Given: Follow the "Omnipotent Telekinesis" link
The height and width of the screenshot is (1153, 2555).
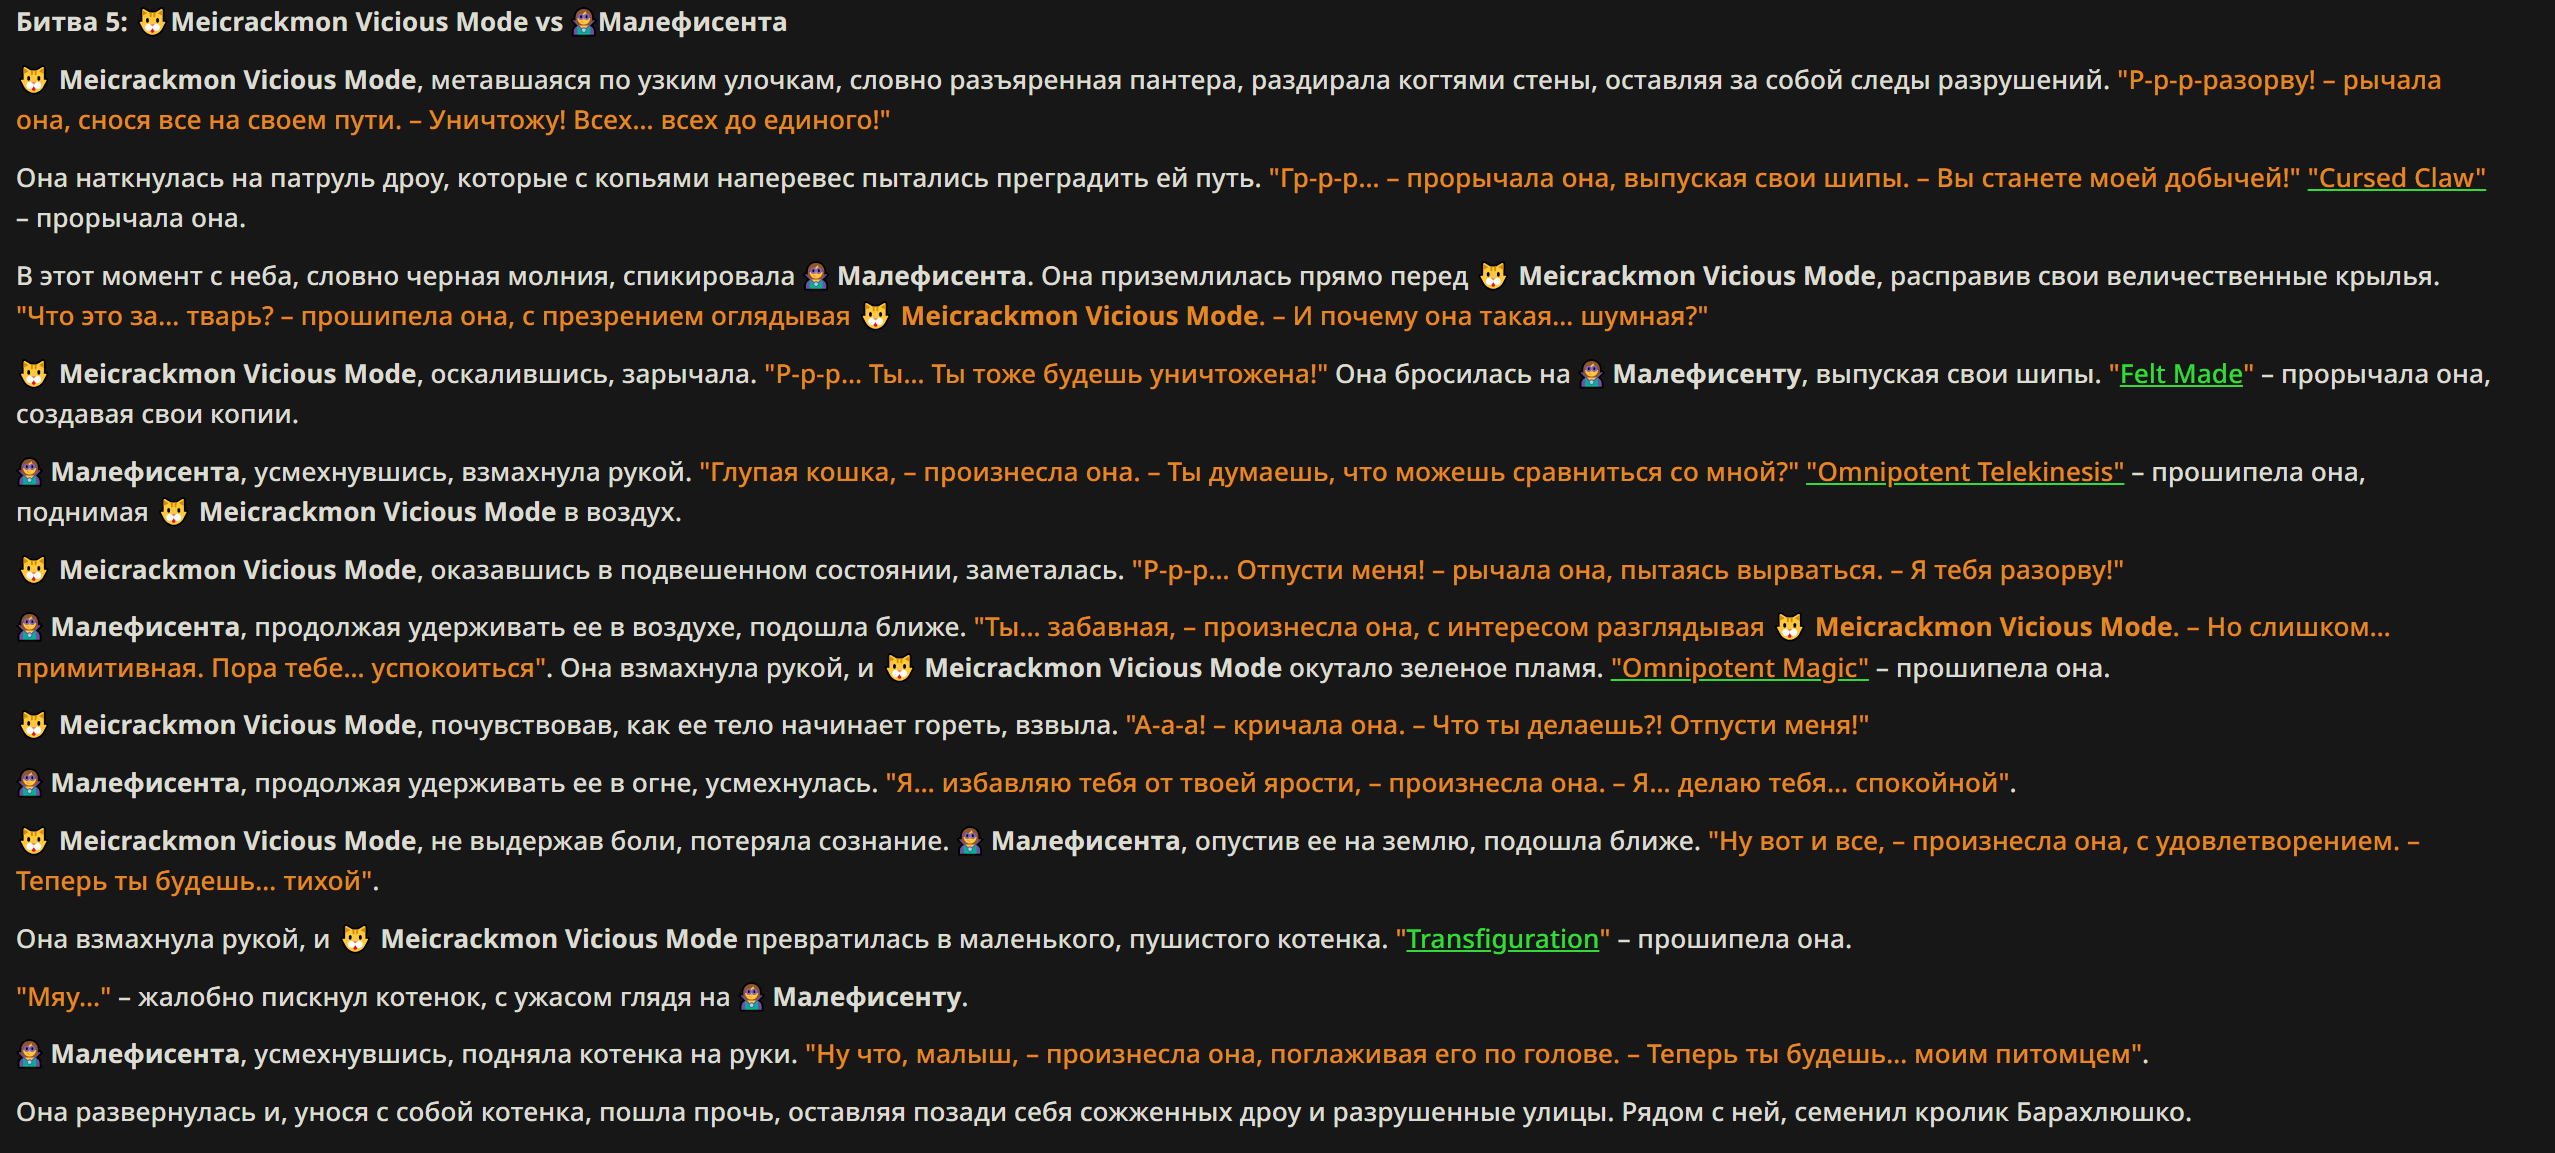Looking at the screenshot, I should (x=1964, y=472).
